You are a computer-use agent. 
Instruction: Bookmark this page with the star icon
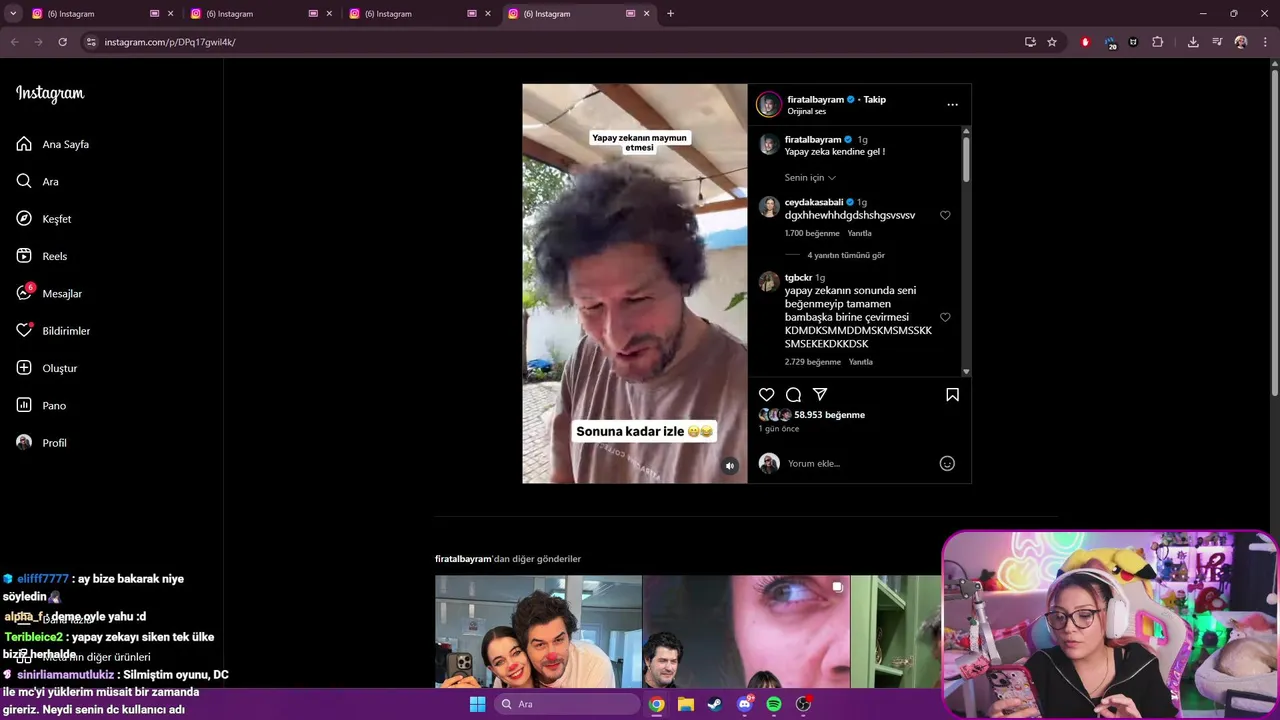point(1052,42)
